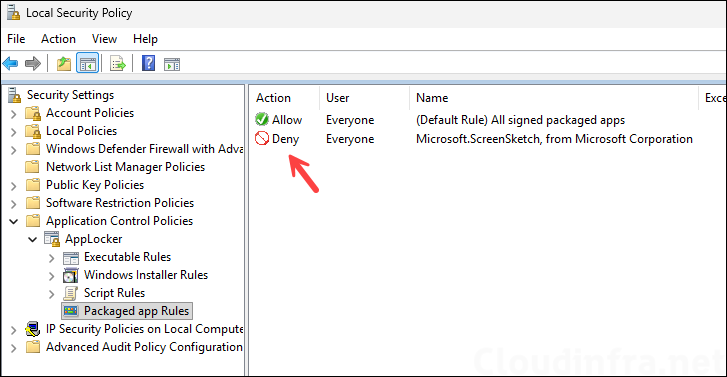This screenshot has width=727, height=377.
Task: Click the Advanced Audit Policy folder icon
Action: [x=33, y=347]
